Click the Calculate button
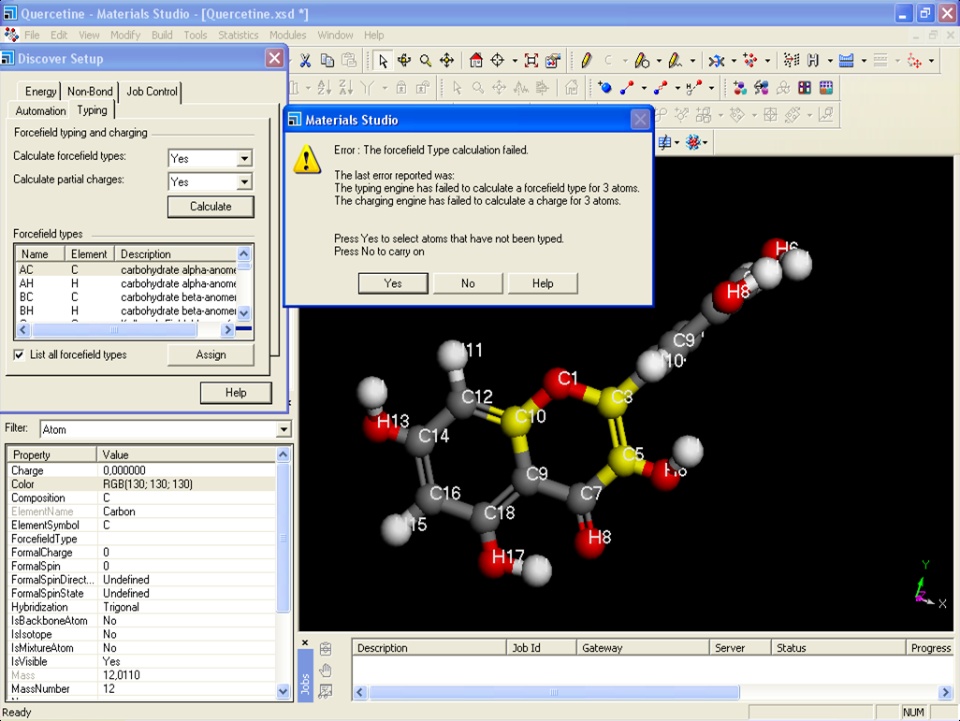Screen dimensions: 960x721 210,207
